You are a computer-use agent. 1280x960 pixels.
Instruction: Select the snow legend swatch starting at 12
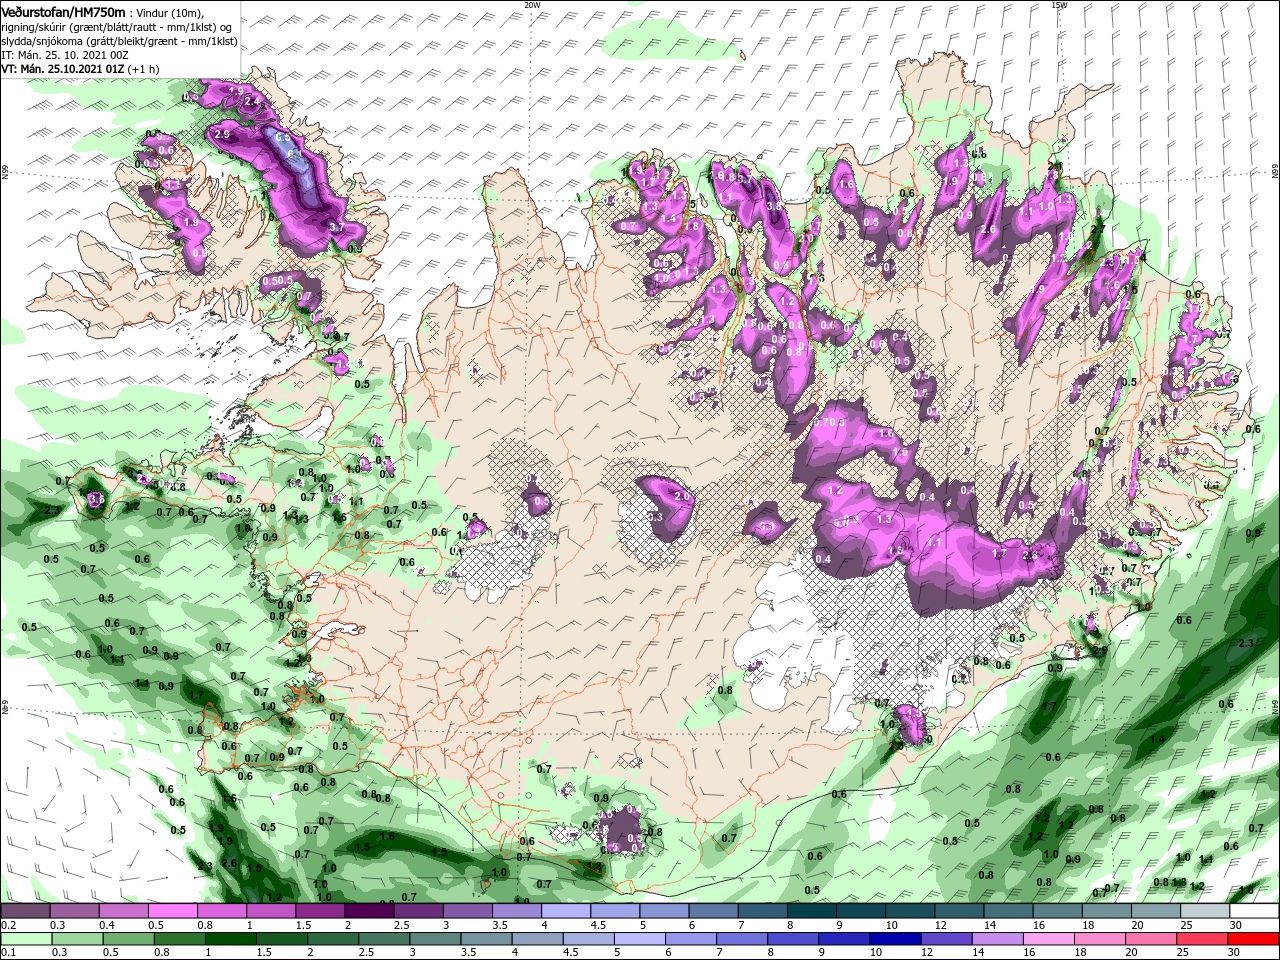959,911
